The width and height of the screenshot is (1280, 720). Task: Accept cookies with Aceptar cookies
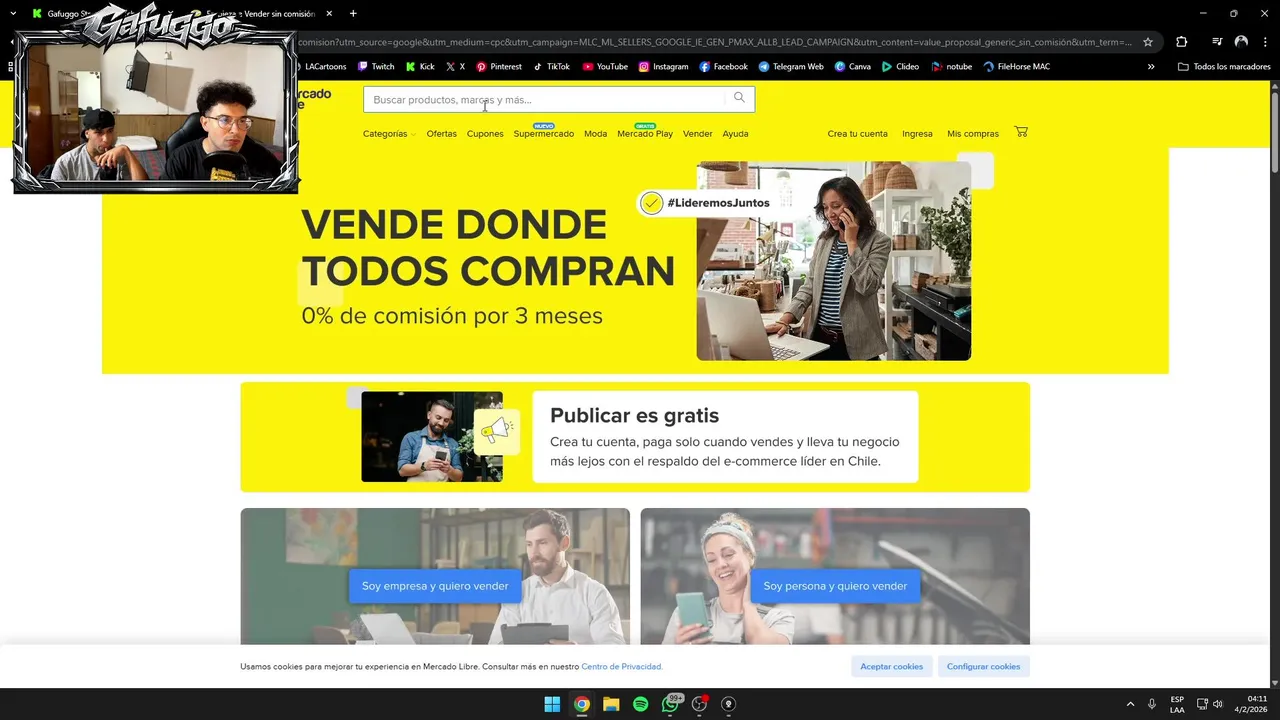click(x=892, y=666)
